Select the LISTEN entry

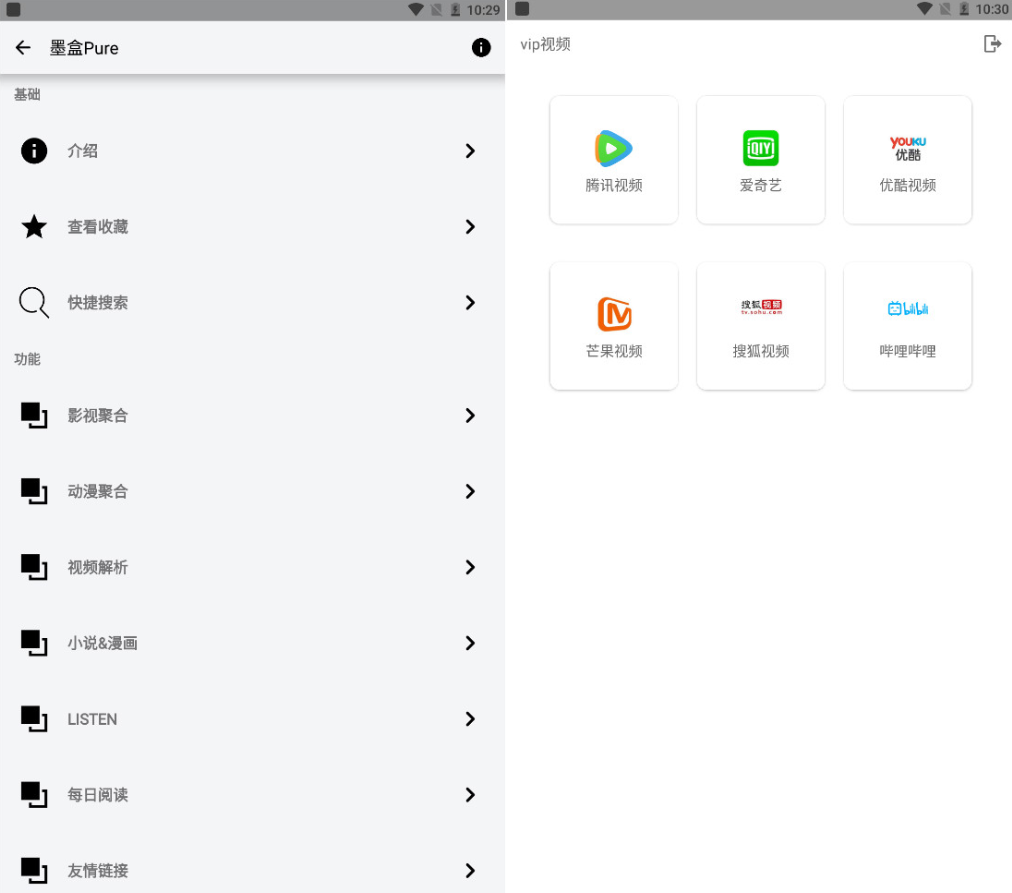tap(92, 719)
